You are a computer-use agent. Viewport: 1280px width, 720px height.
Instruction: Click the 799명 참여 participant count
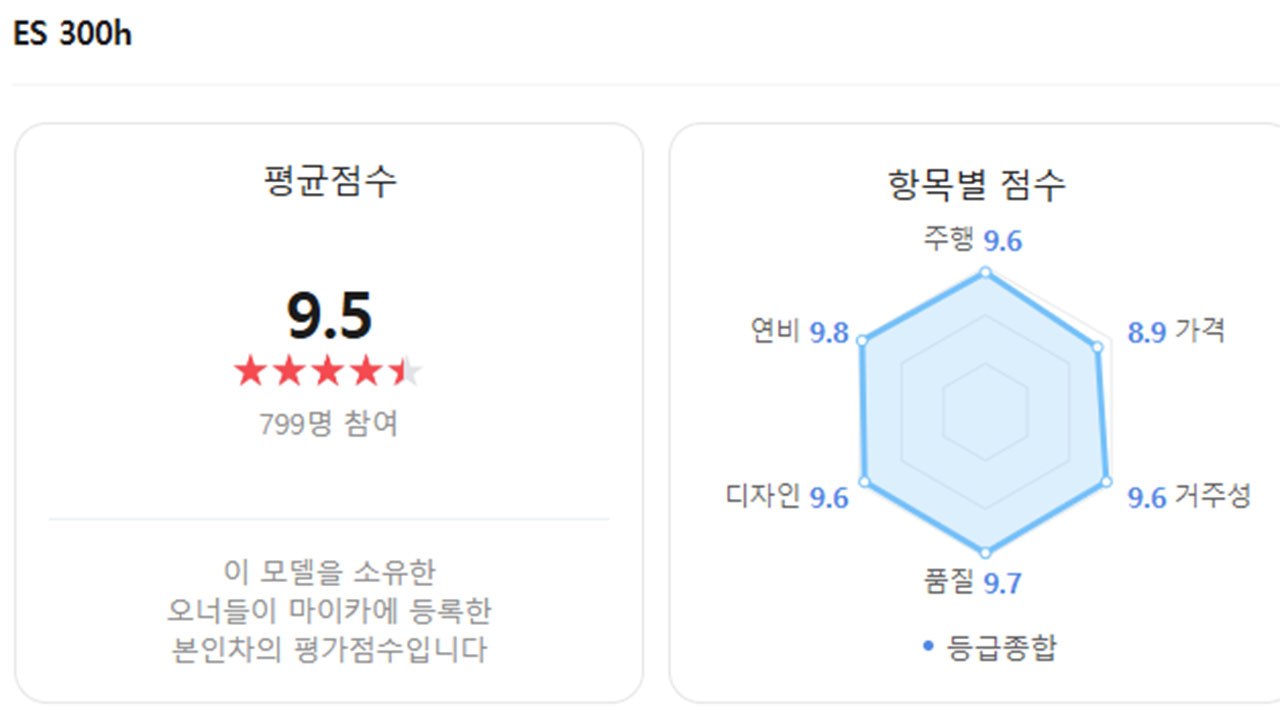point(329,424)
